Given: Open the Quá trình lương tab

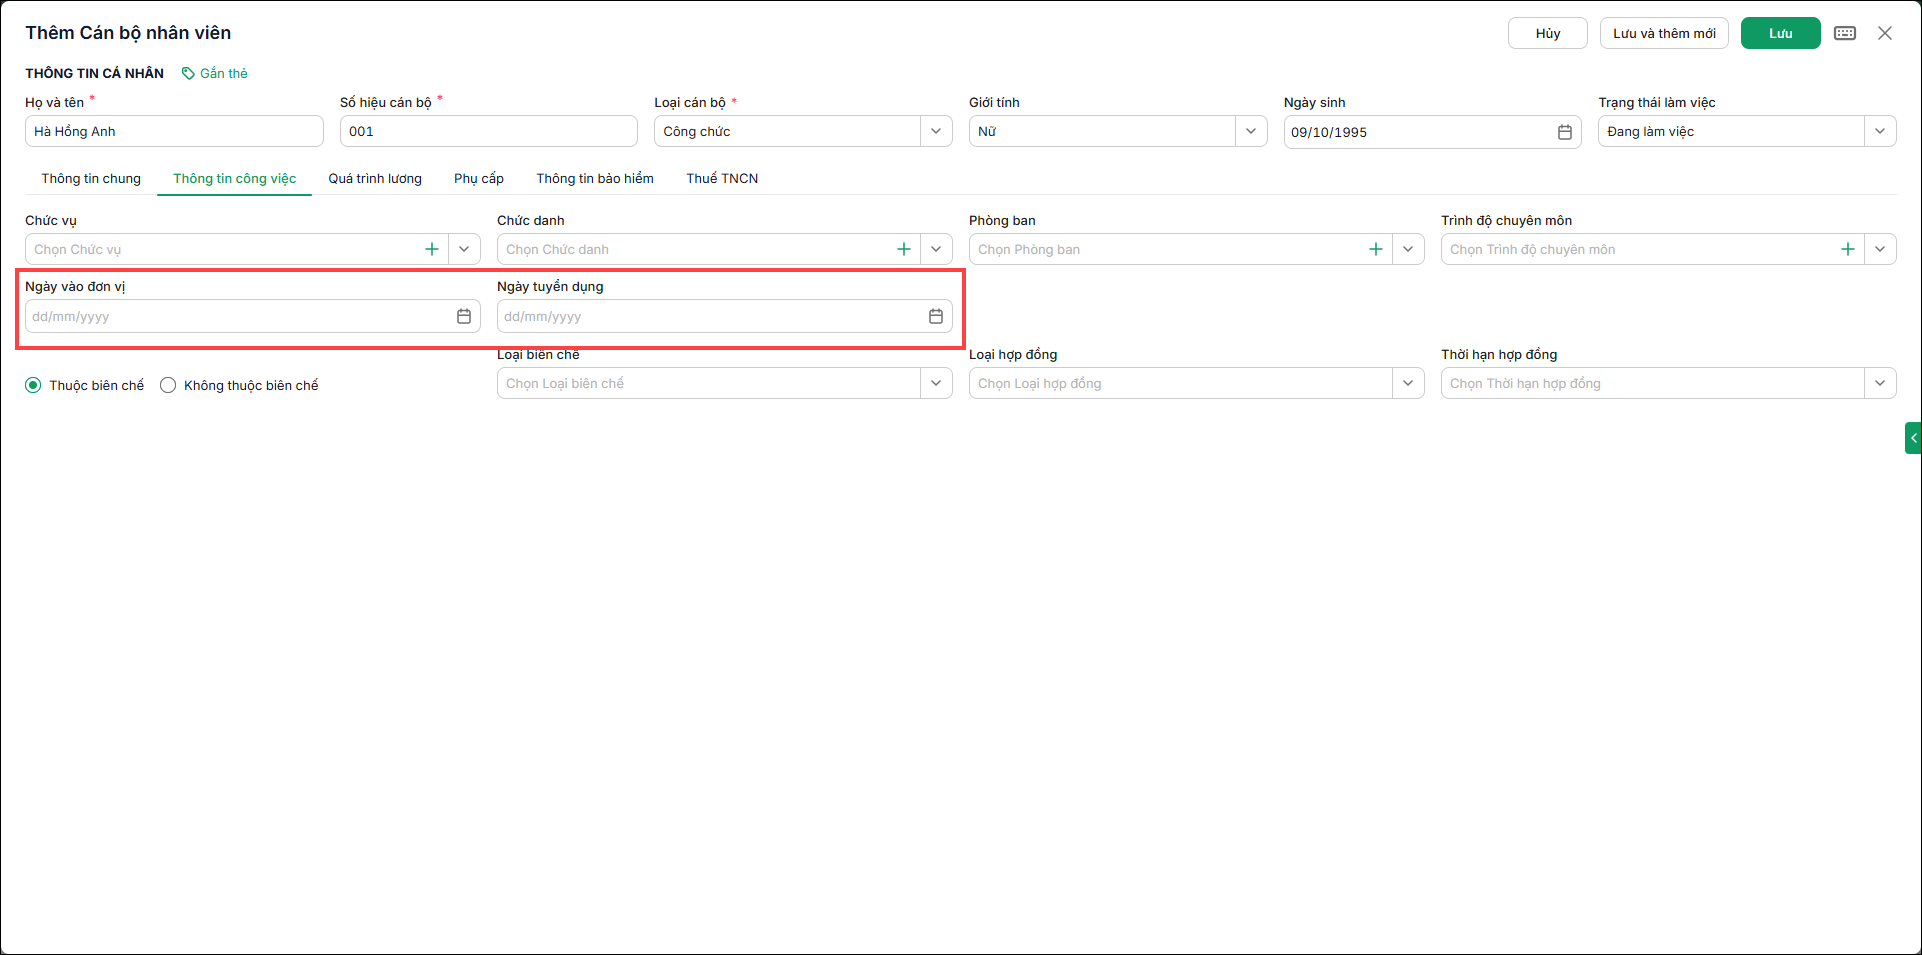Looking at the screenshot, I should coord(375,178).
